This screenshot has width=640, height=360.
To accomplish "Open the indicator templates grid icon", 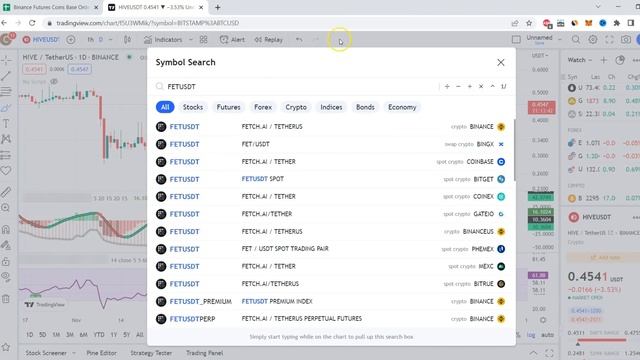I will 203,40.
